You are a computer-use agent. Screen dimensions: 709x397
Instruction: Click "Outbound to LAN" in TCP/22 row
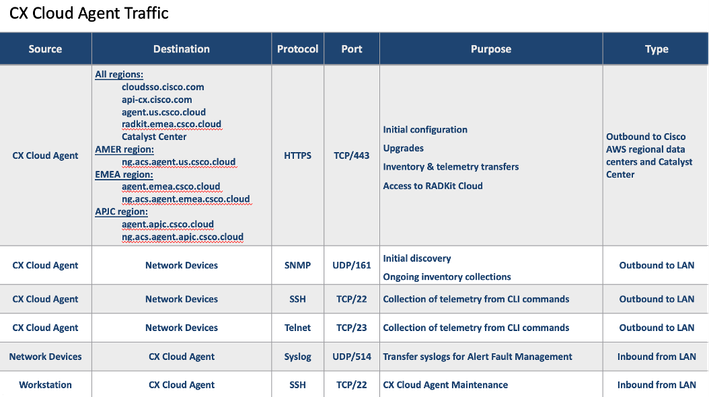coord(657,299)
